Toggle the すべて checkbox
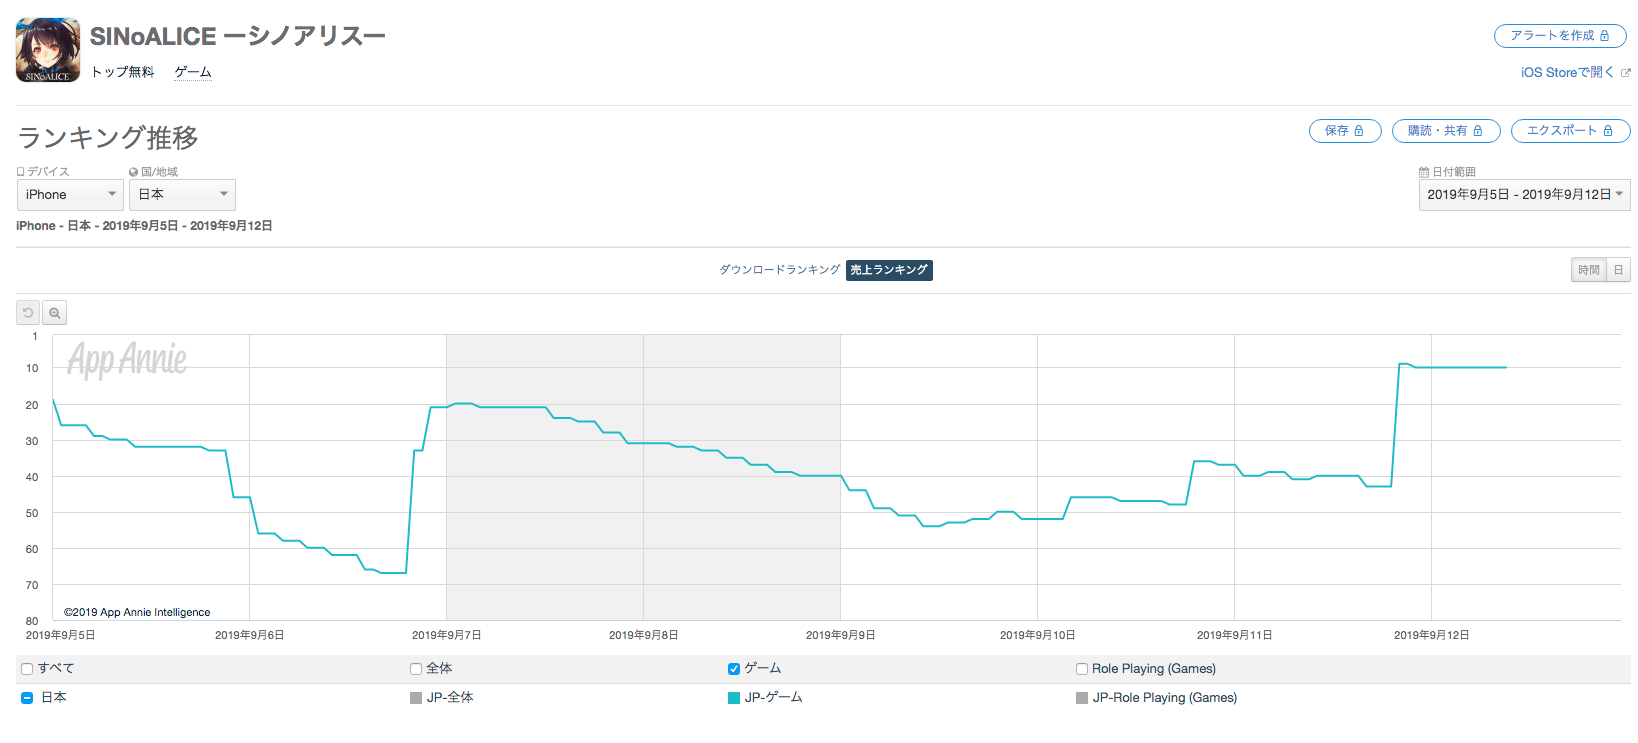1638x743 pixels. click(x=27, y=669)
